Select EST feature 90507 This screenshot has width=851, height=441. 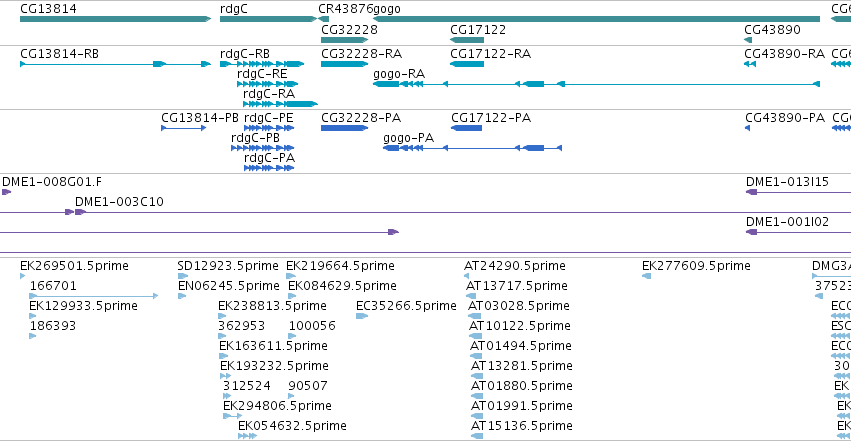[x=291, y=396]
